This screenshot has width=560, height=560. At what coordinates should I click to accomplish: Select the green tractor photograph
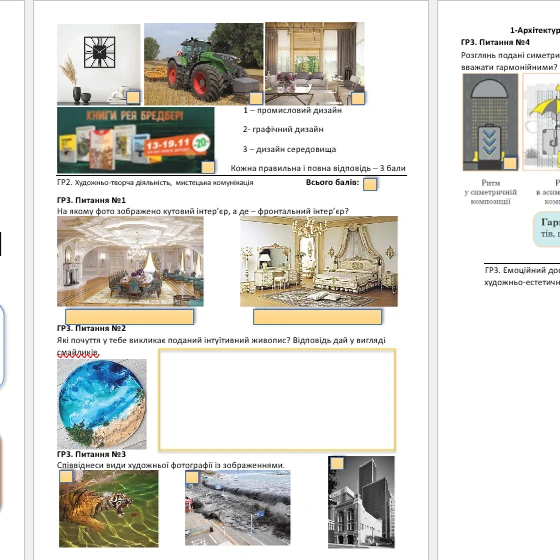tap(204, 64)
